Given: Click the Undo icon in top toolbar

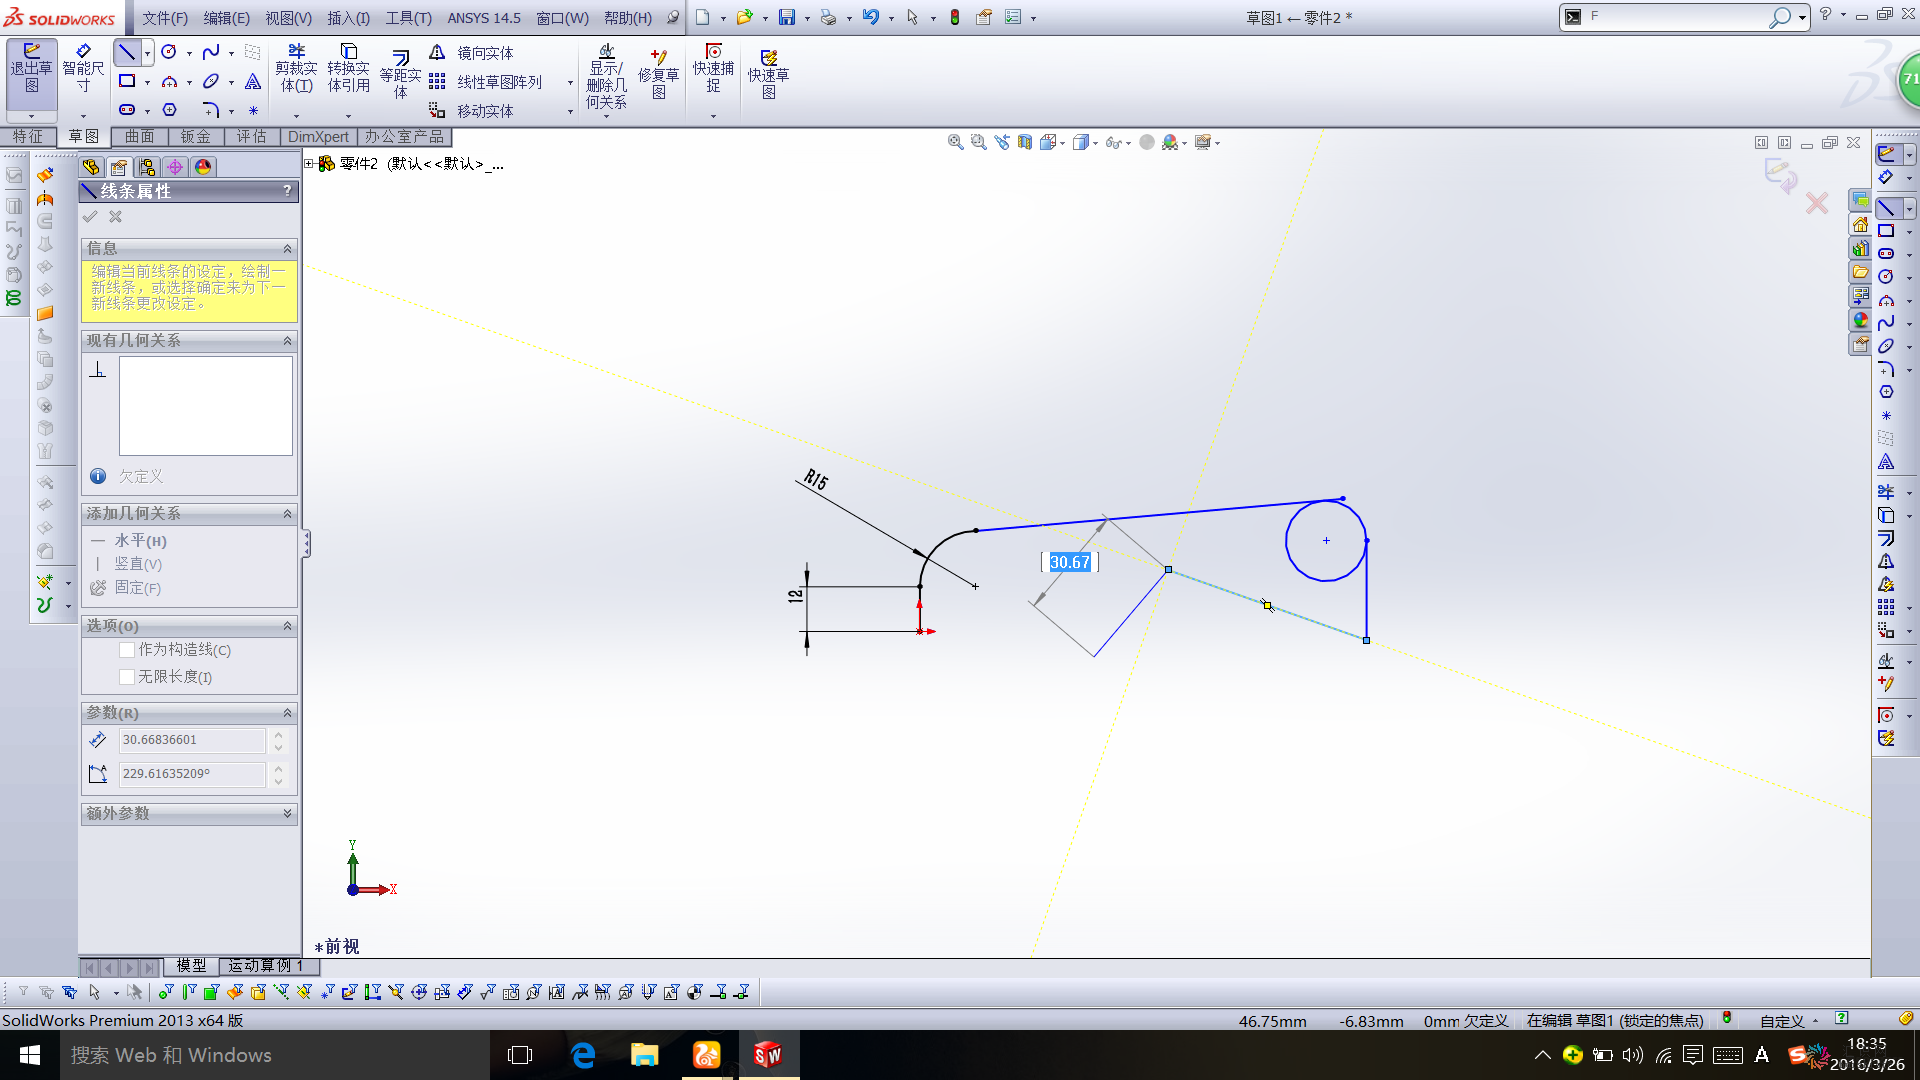Looking at the screenshot, I should tap(870, 17).
